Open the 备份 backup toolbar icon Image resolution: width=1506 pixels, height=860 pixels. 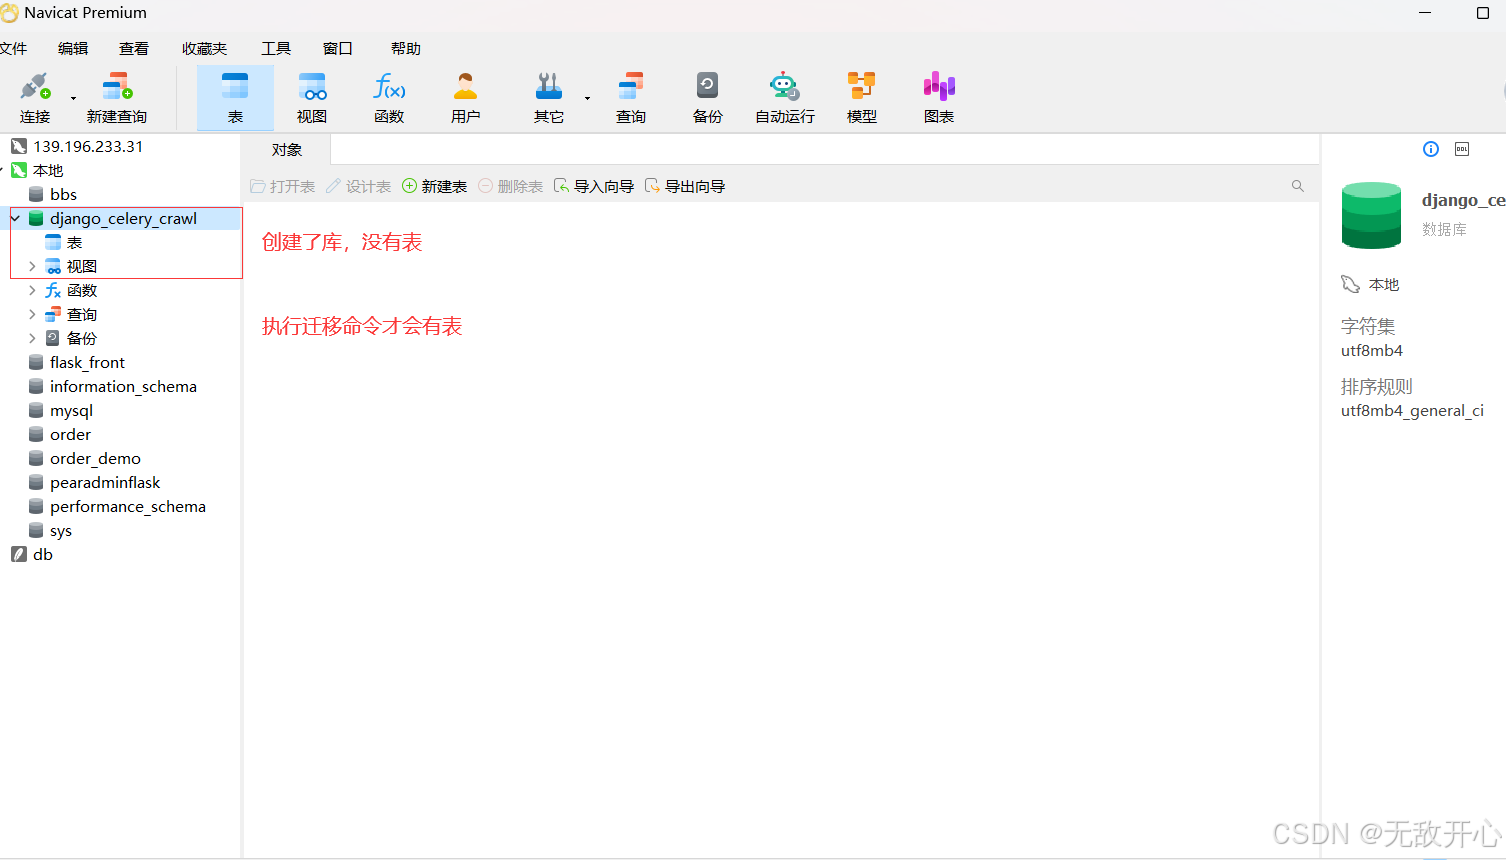point(708,98)
